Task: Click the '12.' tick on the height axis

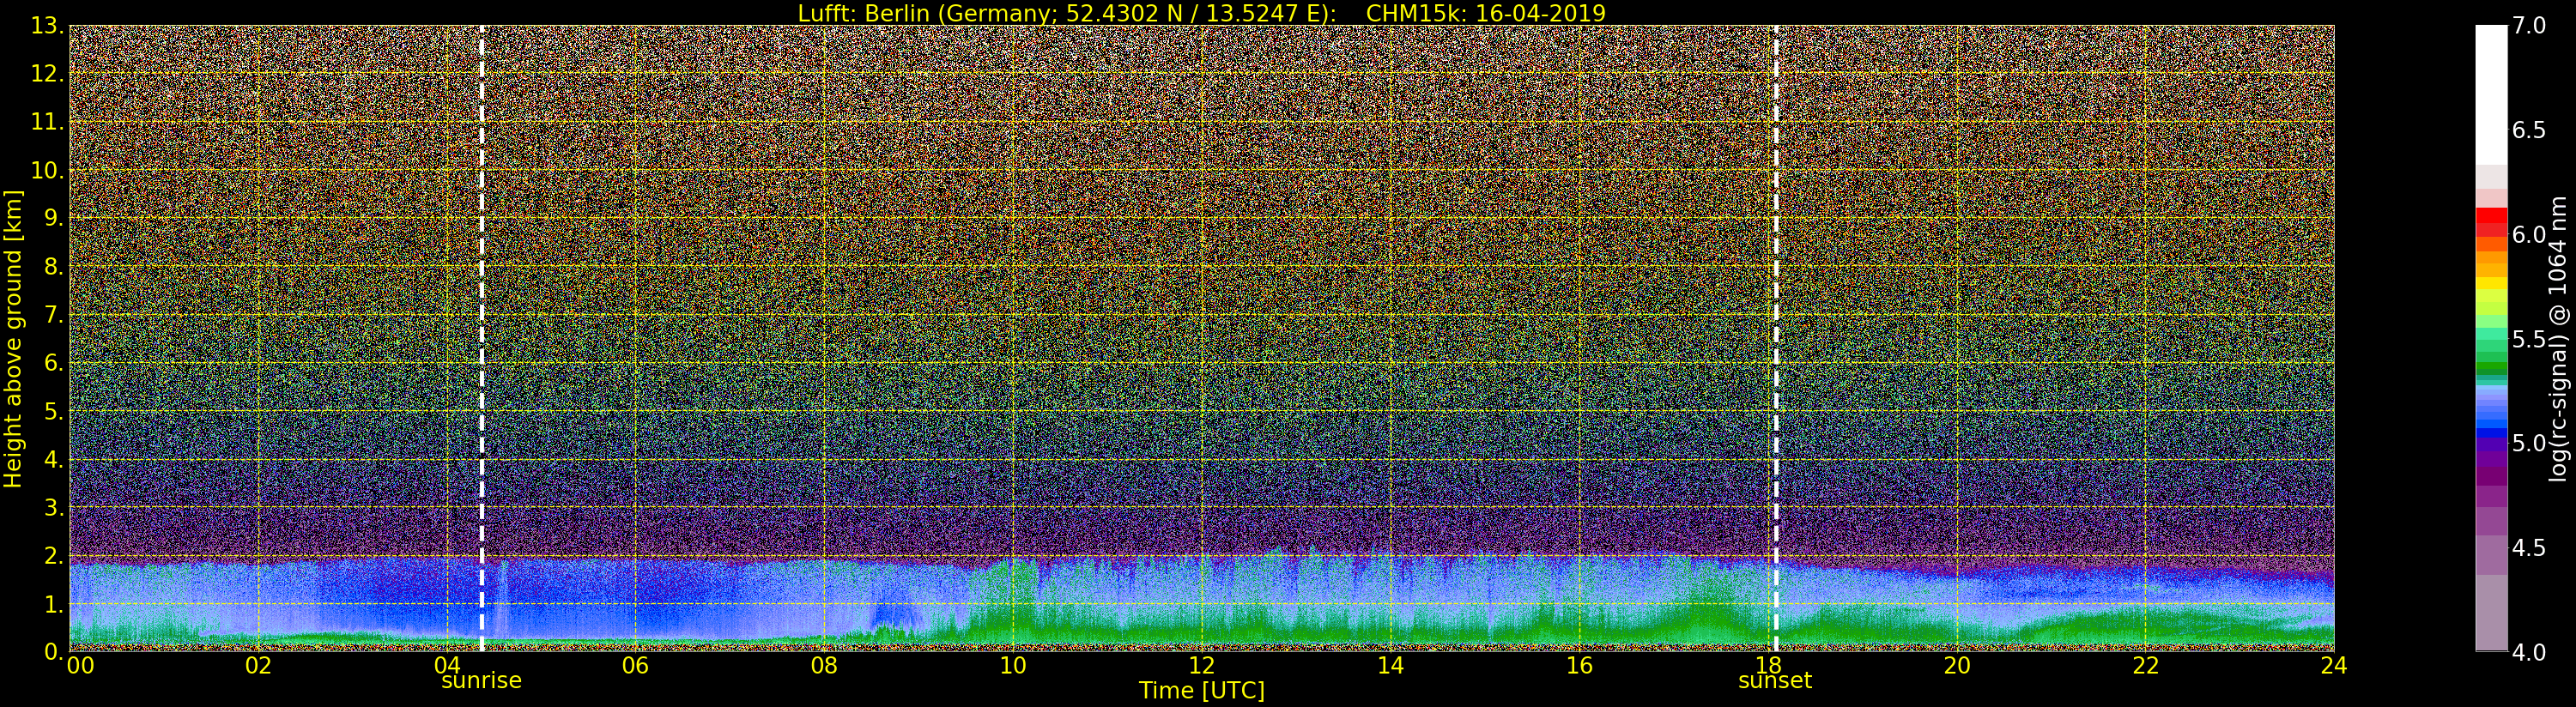Action: pos(47,74)
